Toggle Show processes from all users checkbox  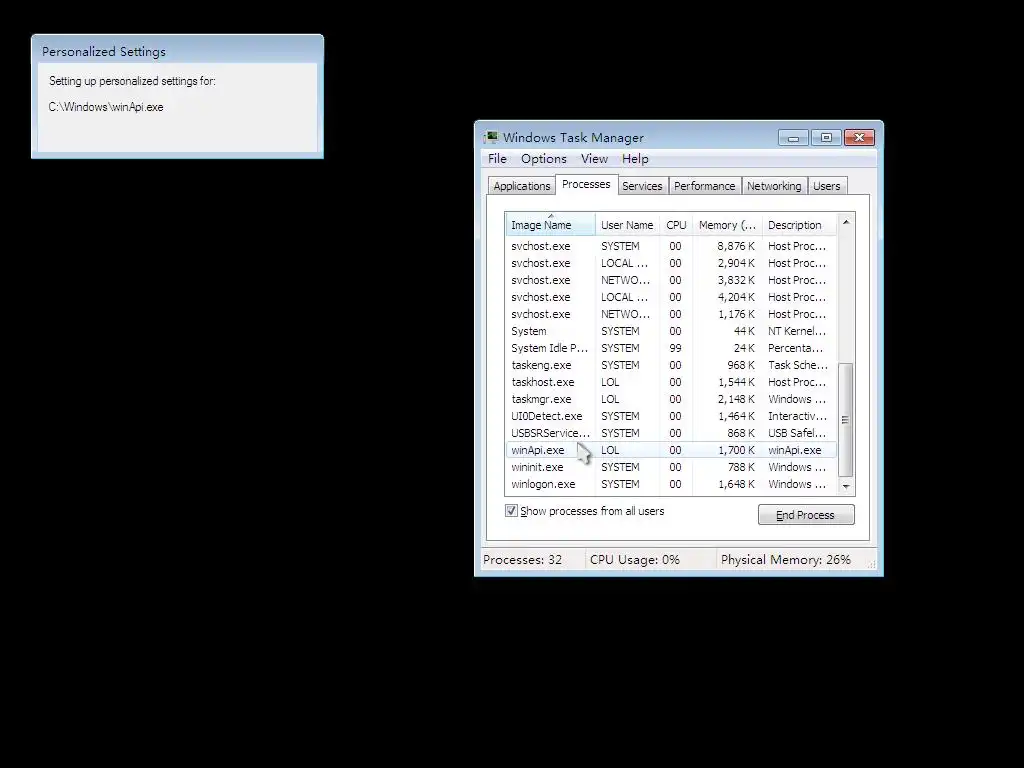click(x=511, y=511)
